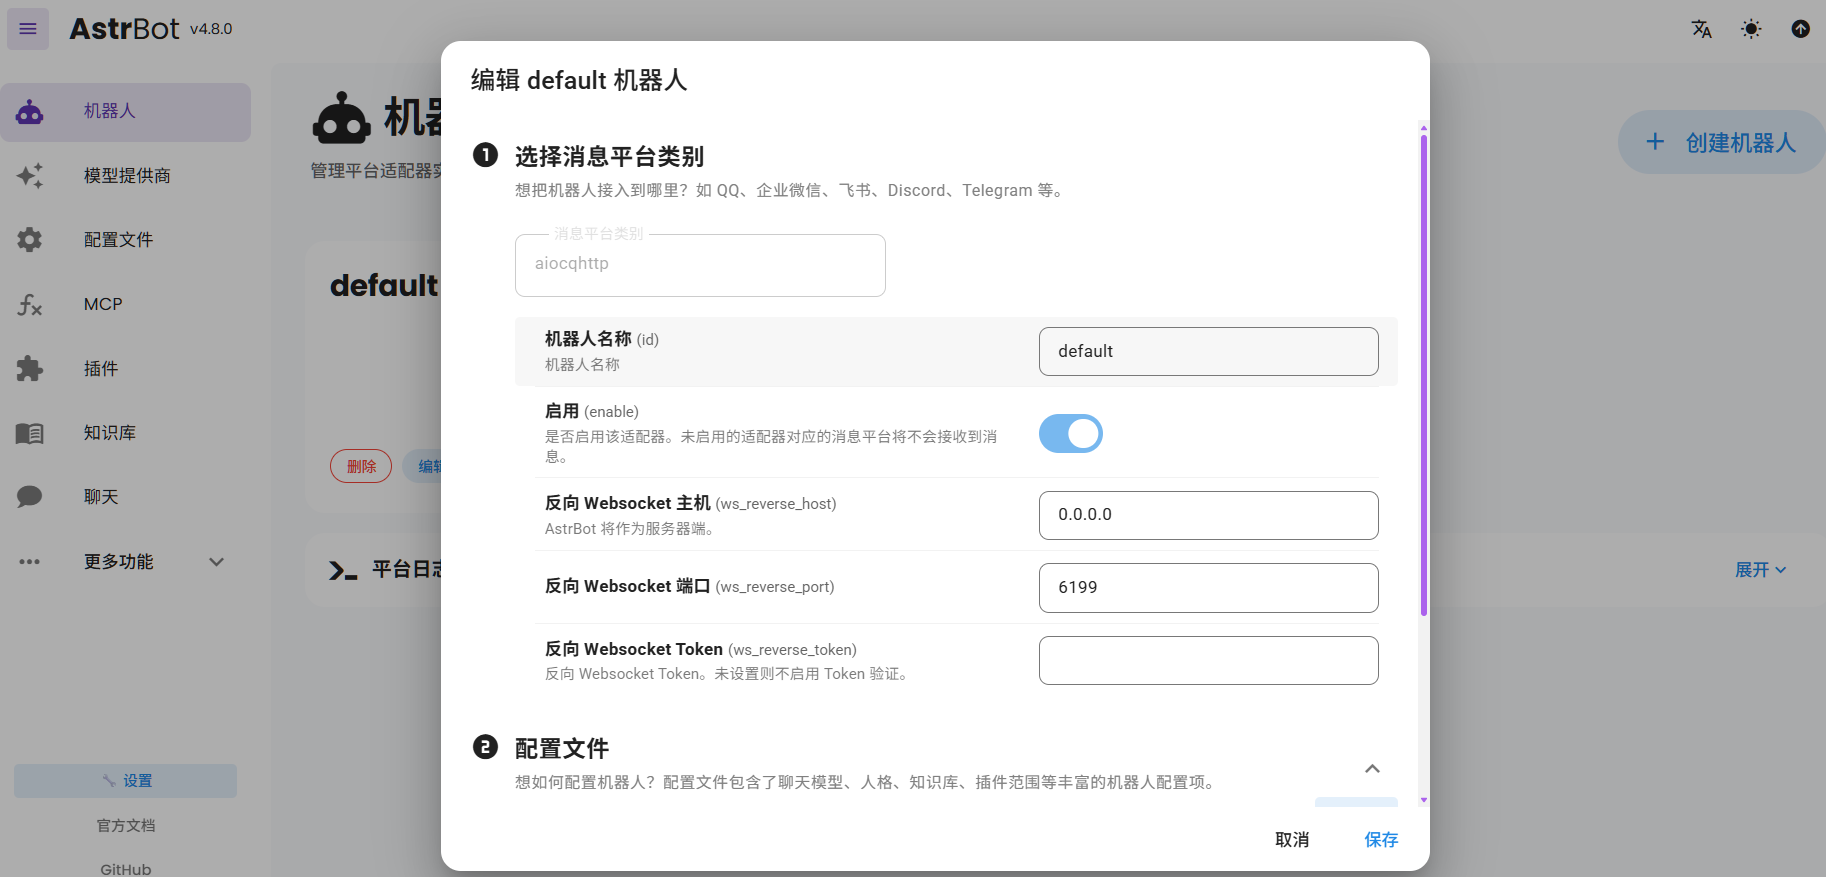Open the 机器人 sidebar menu item
The image size is (1826, 877).
pos(126,112)
